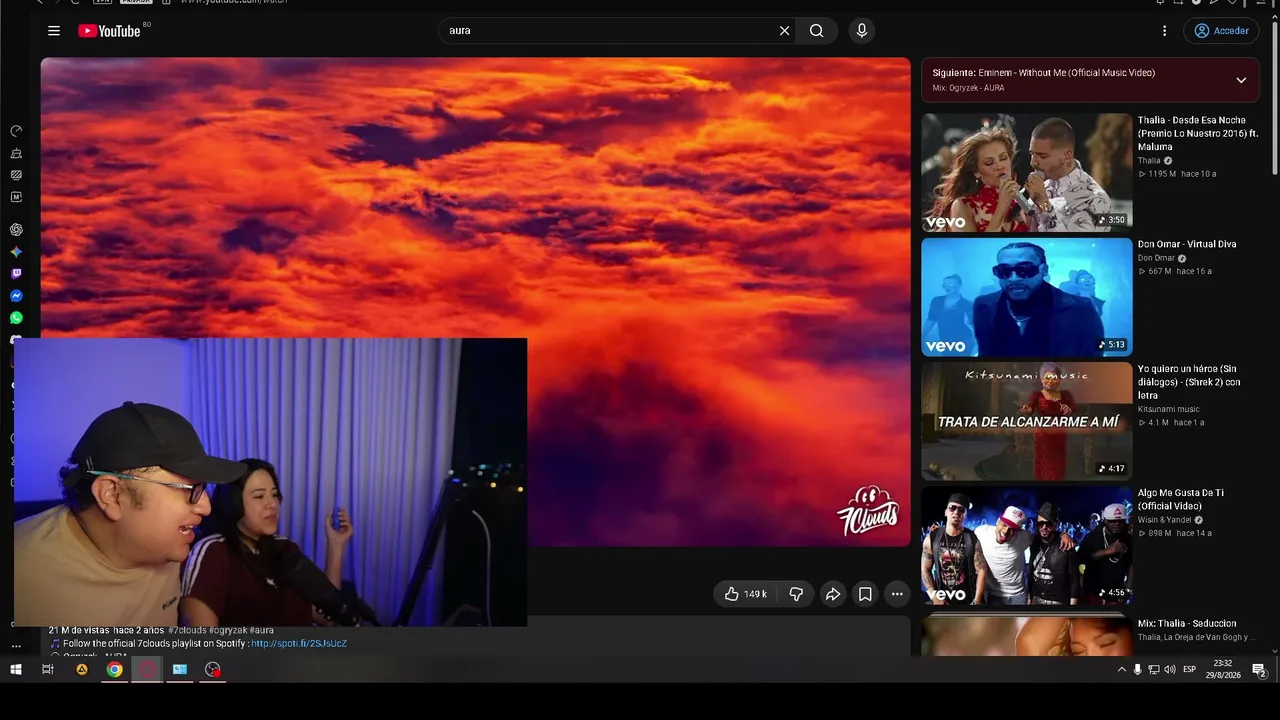Visit the Wisin & Yandel channel name

1165,520
